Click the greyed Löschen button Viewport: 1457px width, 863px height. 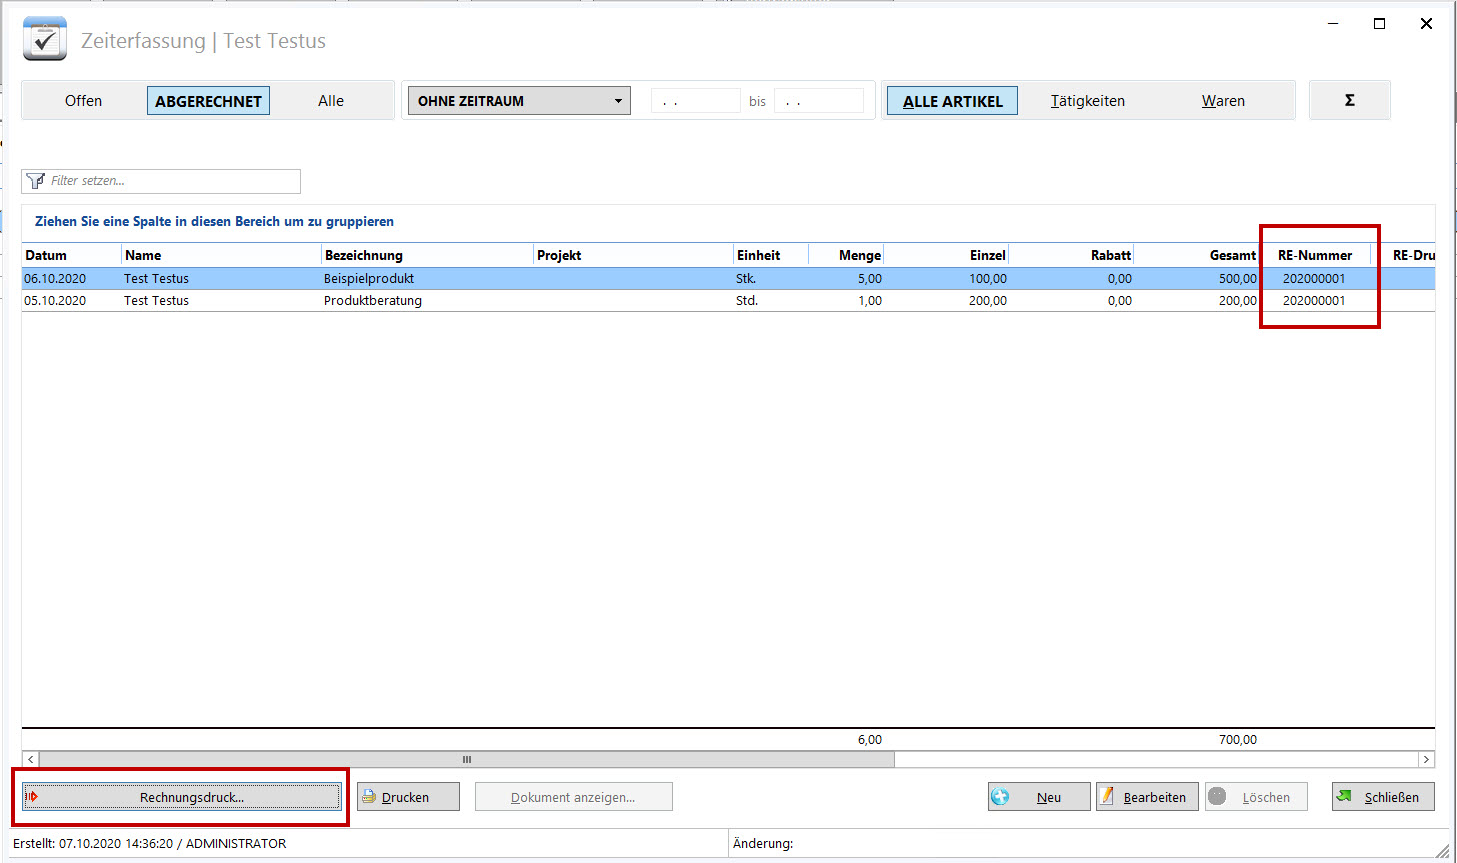(x=1256, y=797)
